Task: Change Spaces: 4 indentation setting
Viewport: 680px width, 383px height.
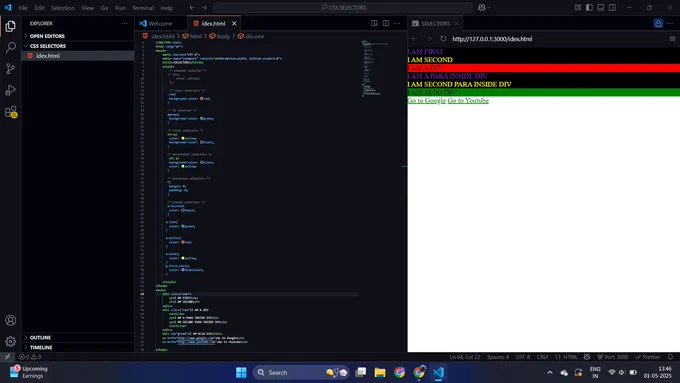Action: pos(498,357)
